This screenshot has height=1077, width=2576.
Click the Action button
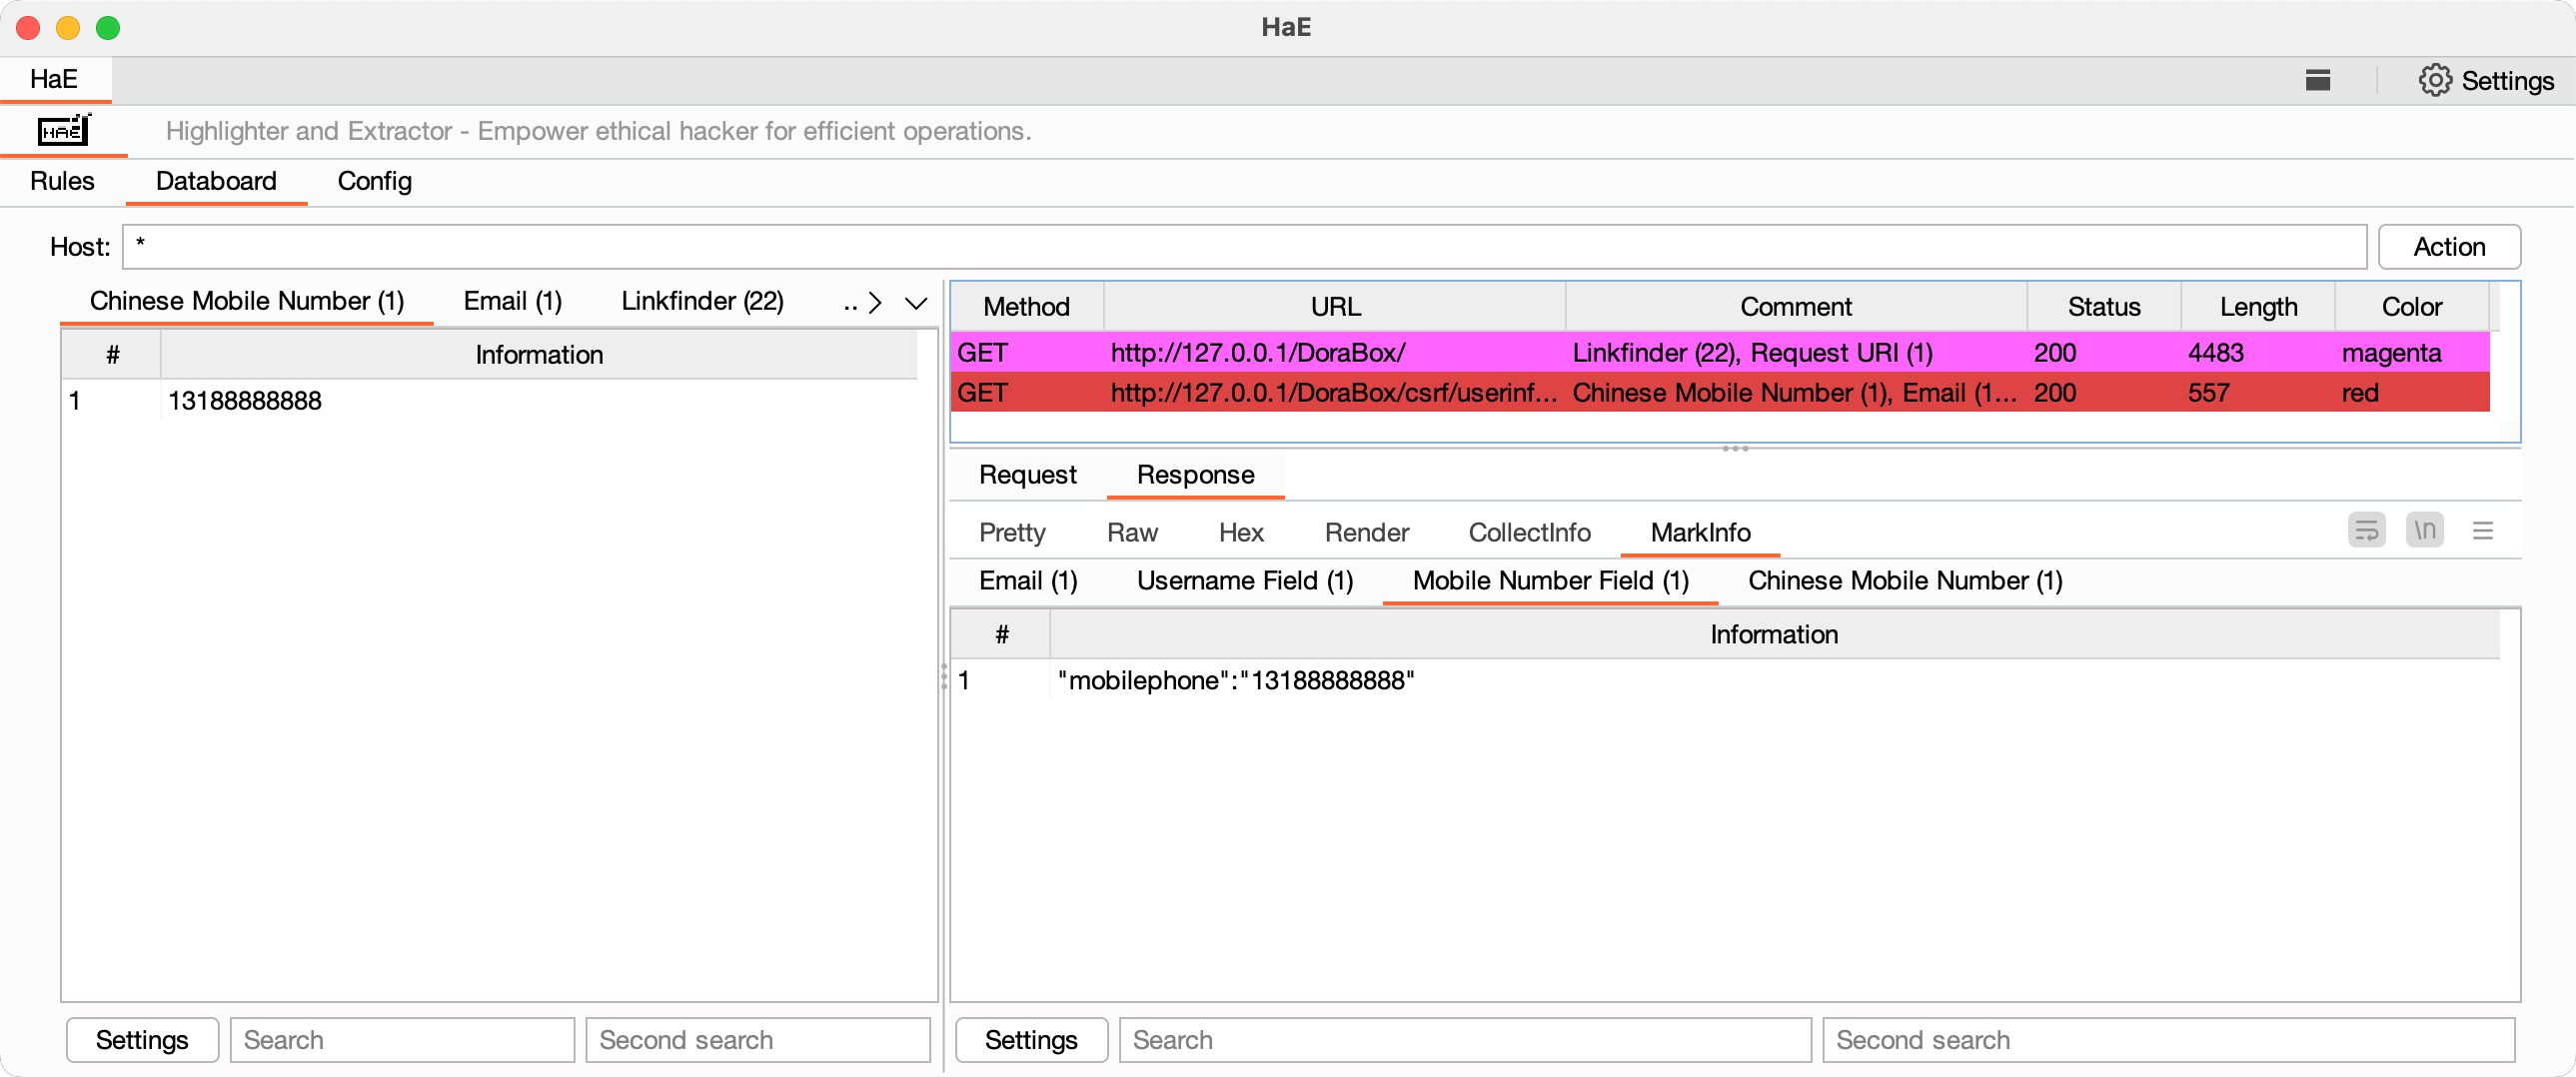(x=2448, y=247)
